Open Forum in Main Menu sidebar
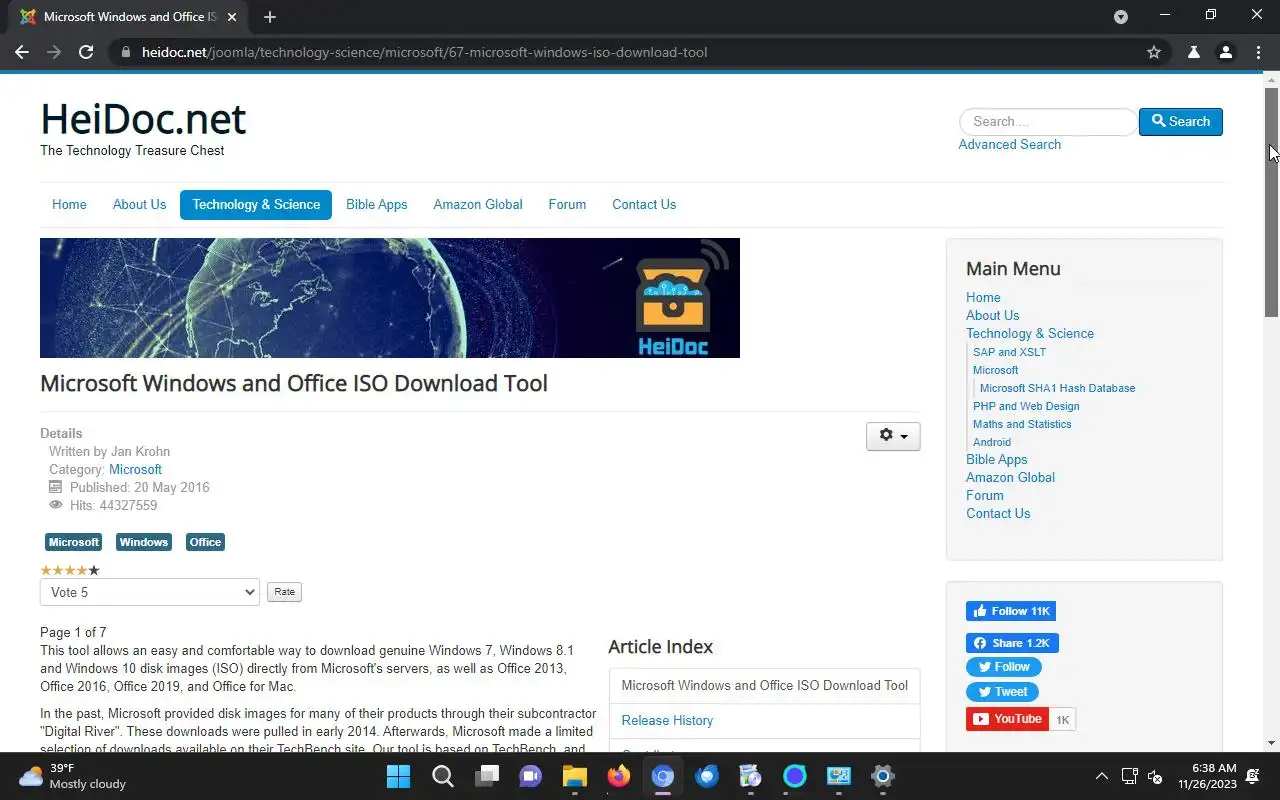This screenshot has width=1280, height=800. 984,495
